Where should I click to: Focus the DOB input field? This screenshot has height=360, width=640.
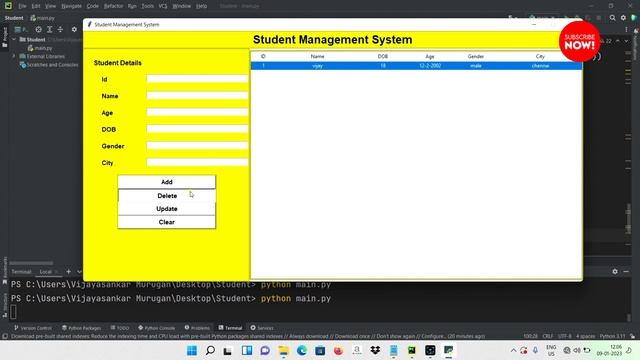pyautogui.click(x=197, y=129)
